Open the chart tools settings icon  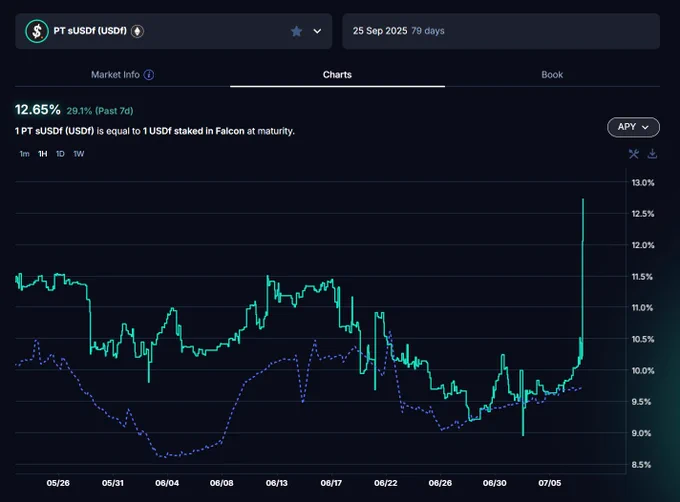[634, 154]
